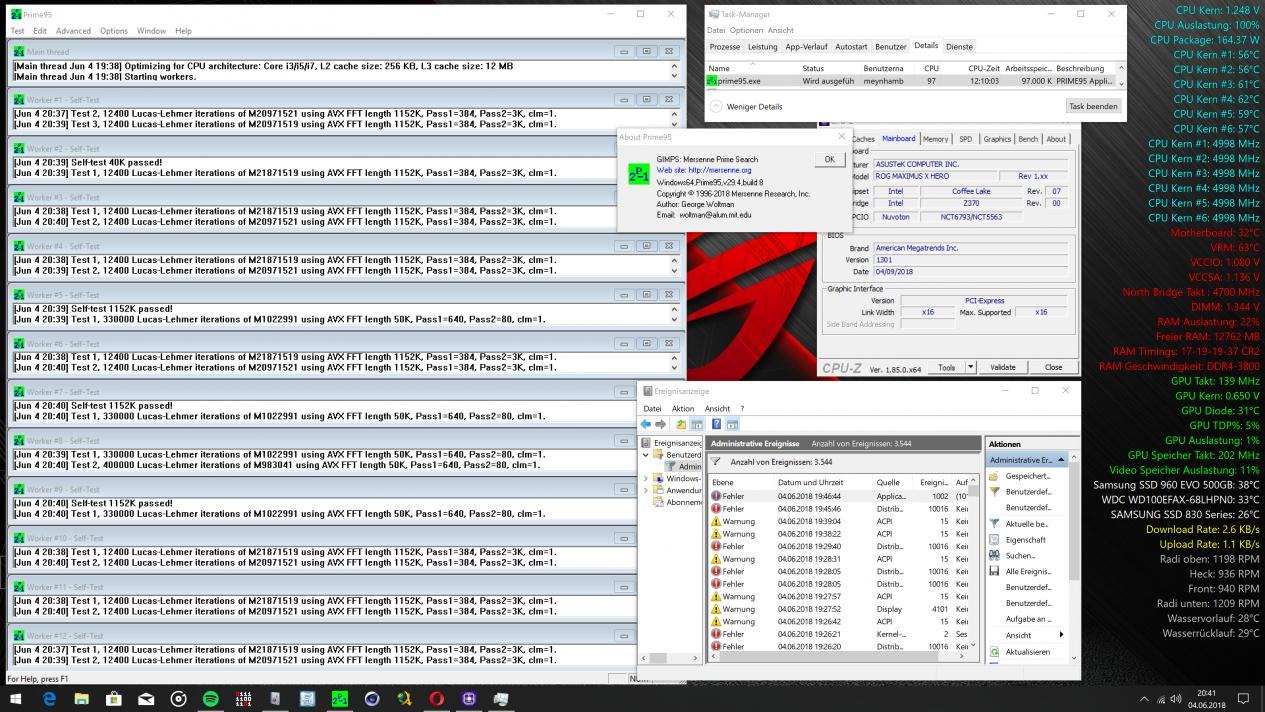The image size is (1265, 712).
Task: Click the event list horizontal scrollbar
Action: (x=838, y=659)
